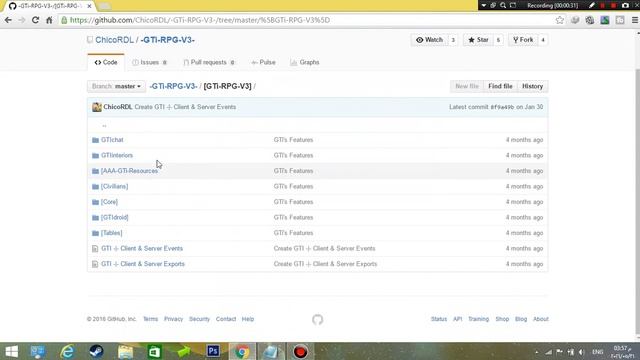Viewport: 640px width, 360px height.
Task: Switch to the Code tab
Action: pos(106,62)
